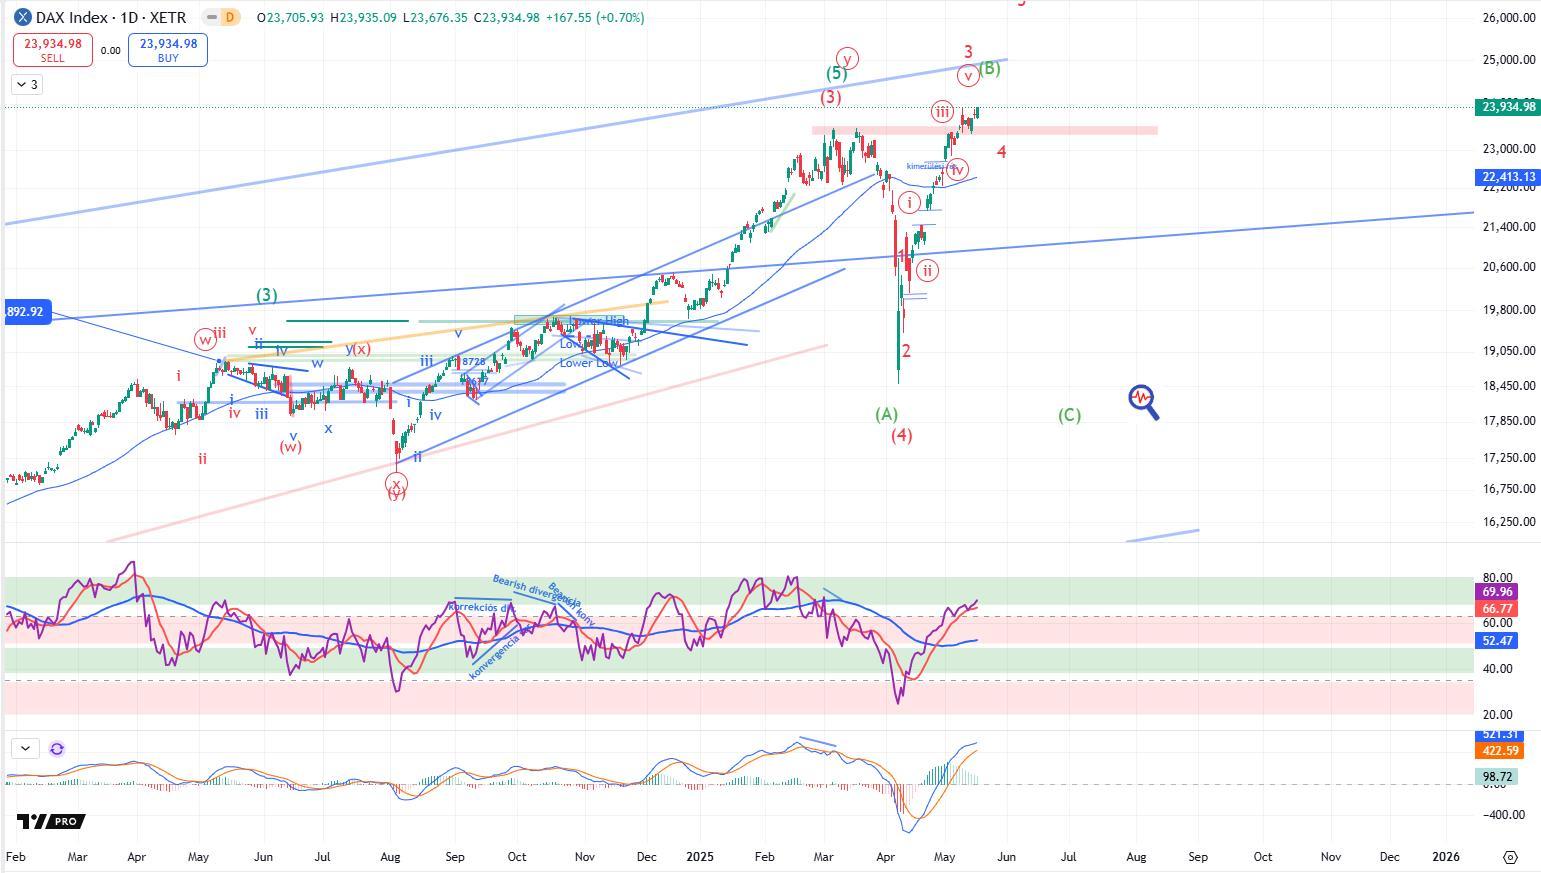Click the blue 22,413.13 price axis label

(1507, 177)
